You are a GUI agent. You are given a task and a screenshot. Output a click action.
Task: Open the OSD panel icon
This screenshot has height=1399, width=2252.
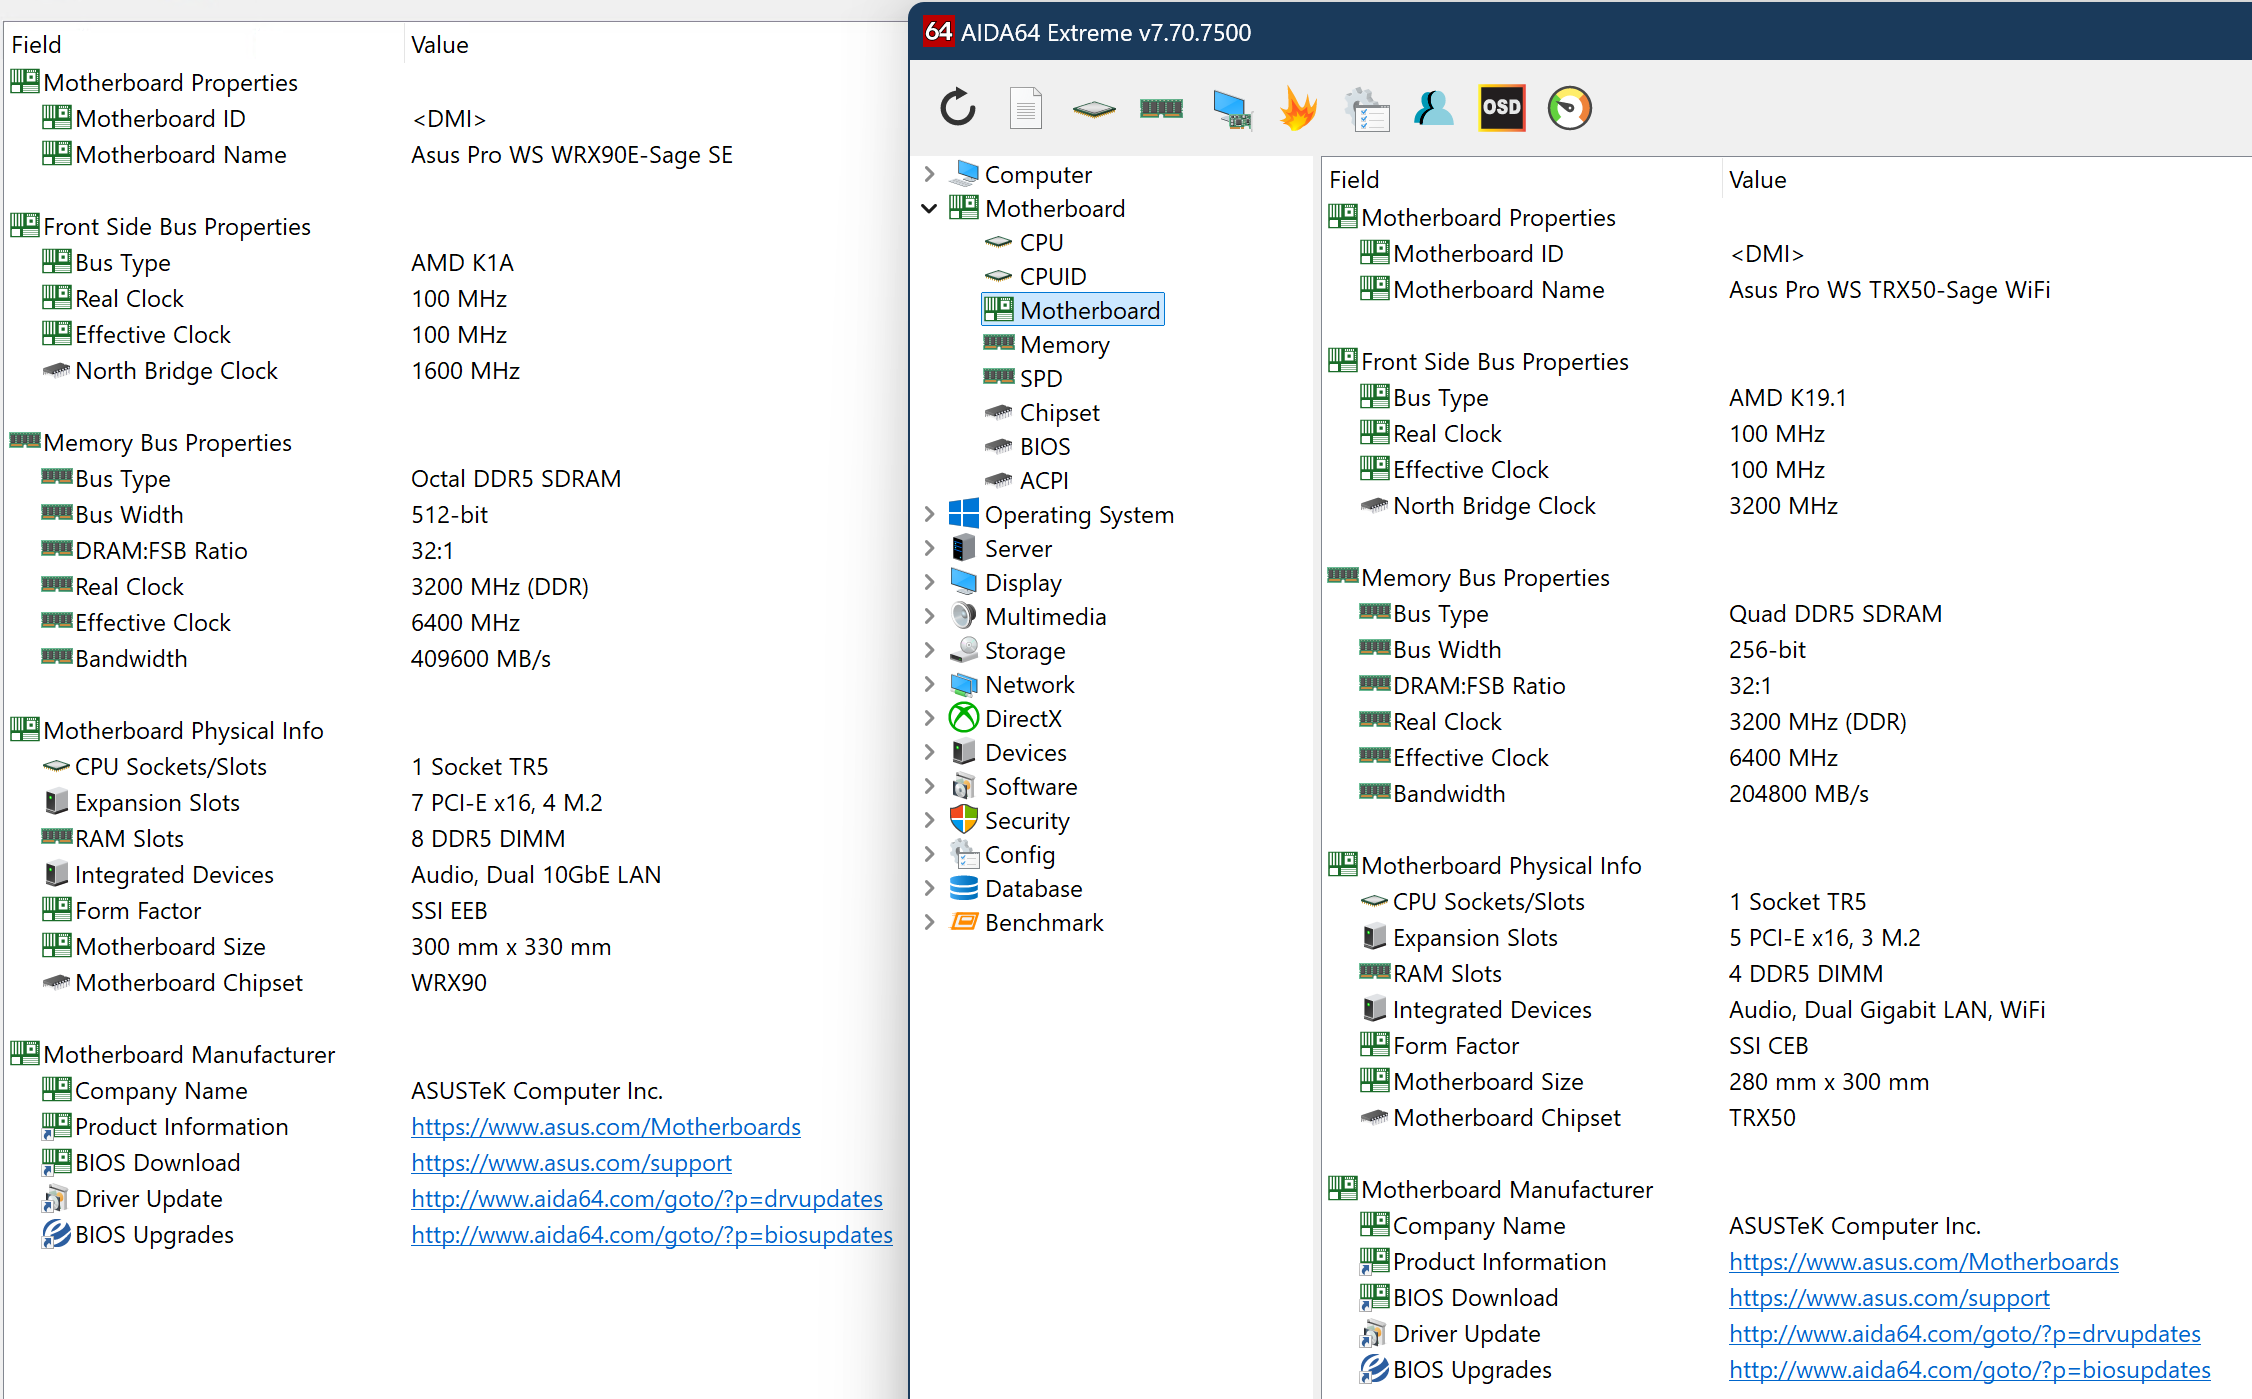[1501, 108]
